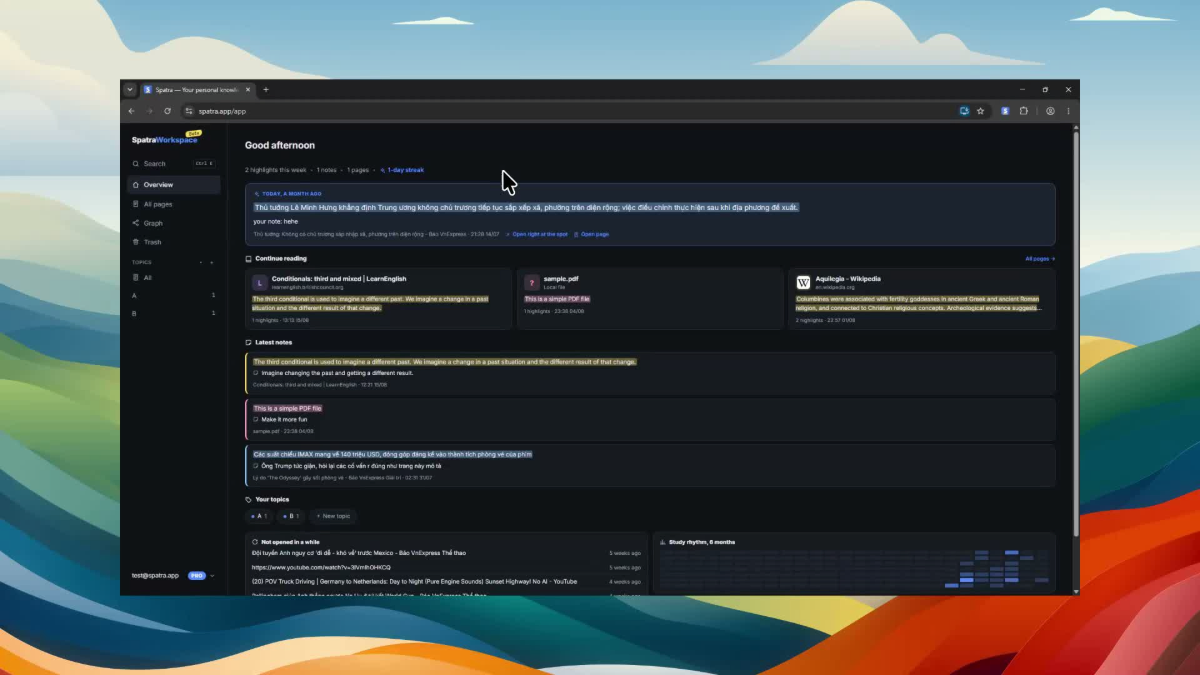Select topic A in the sidebar
Viewport: 1200px width, 675px height.
[173, 296]
